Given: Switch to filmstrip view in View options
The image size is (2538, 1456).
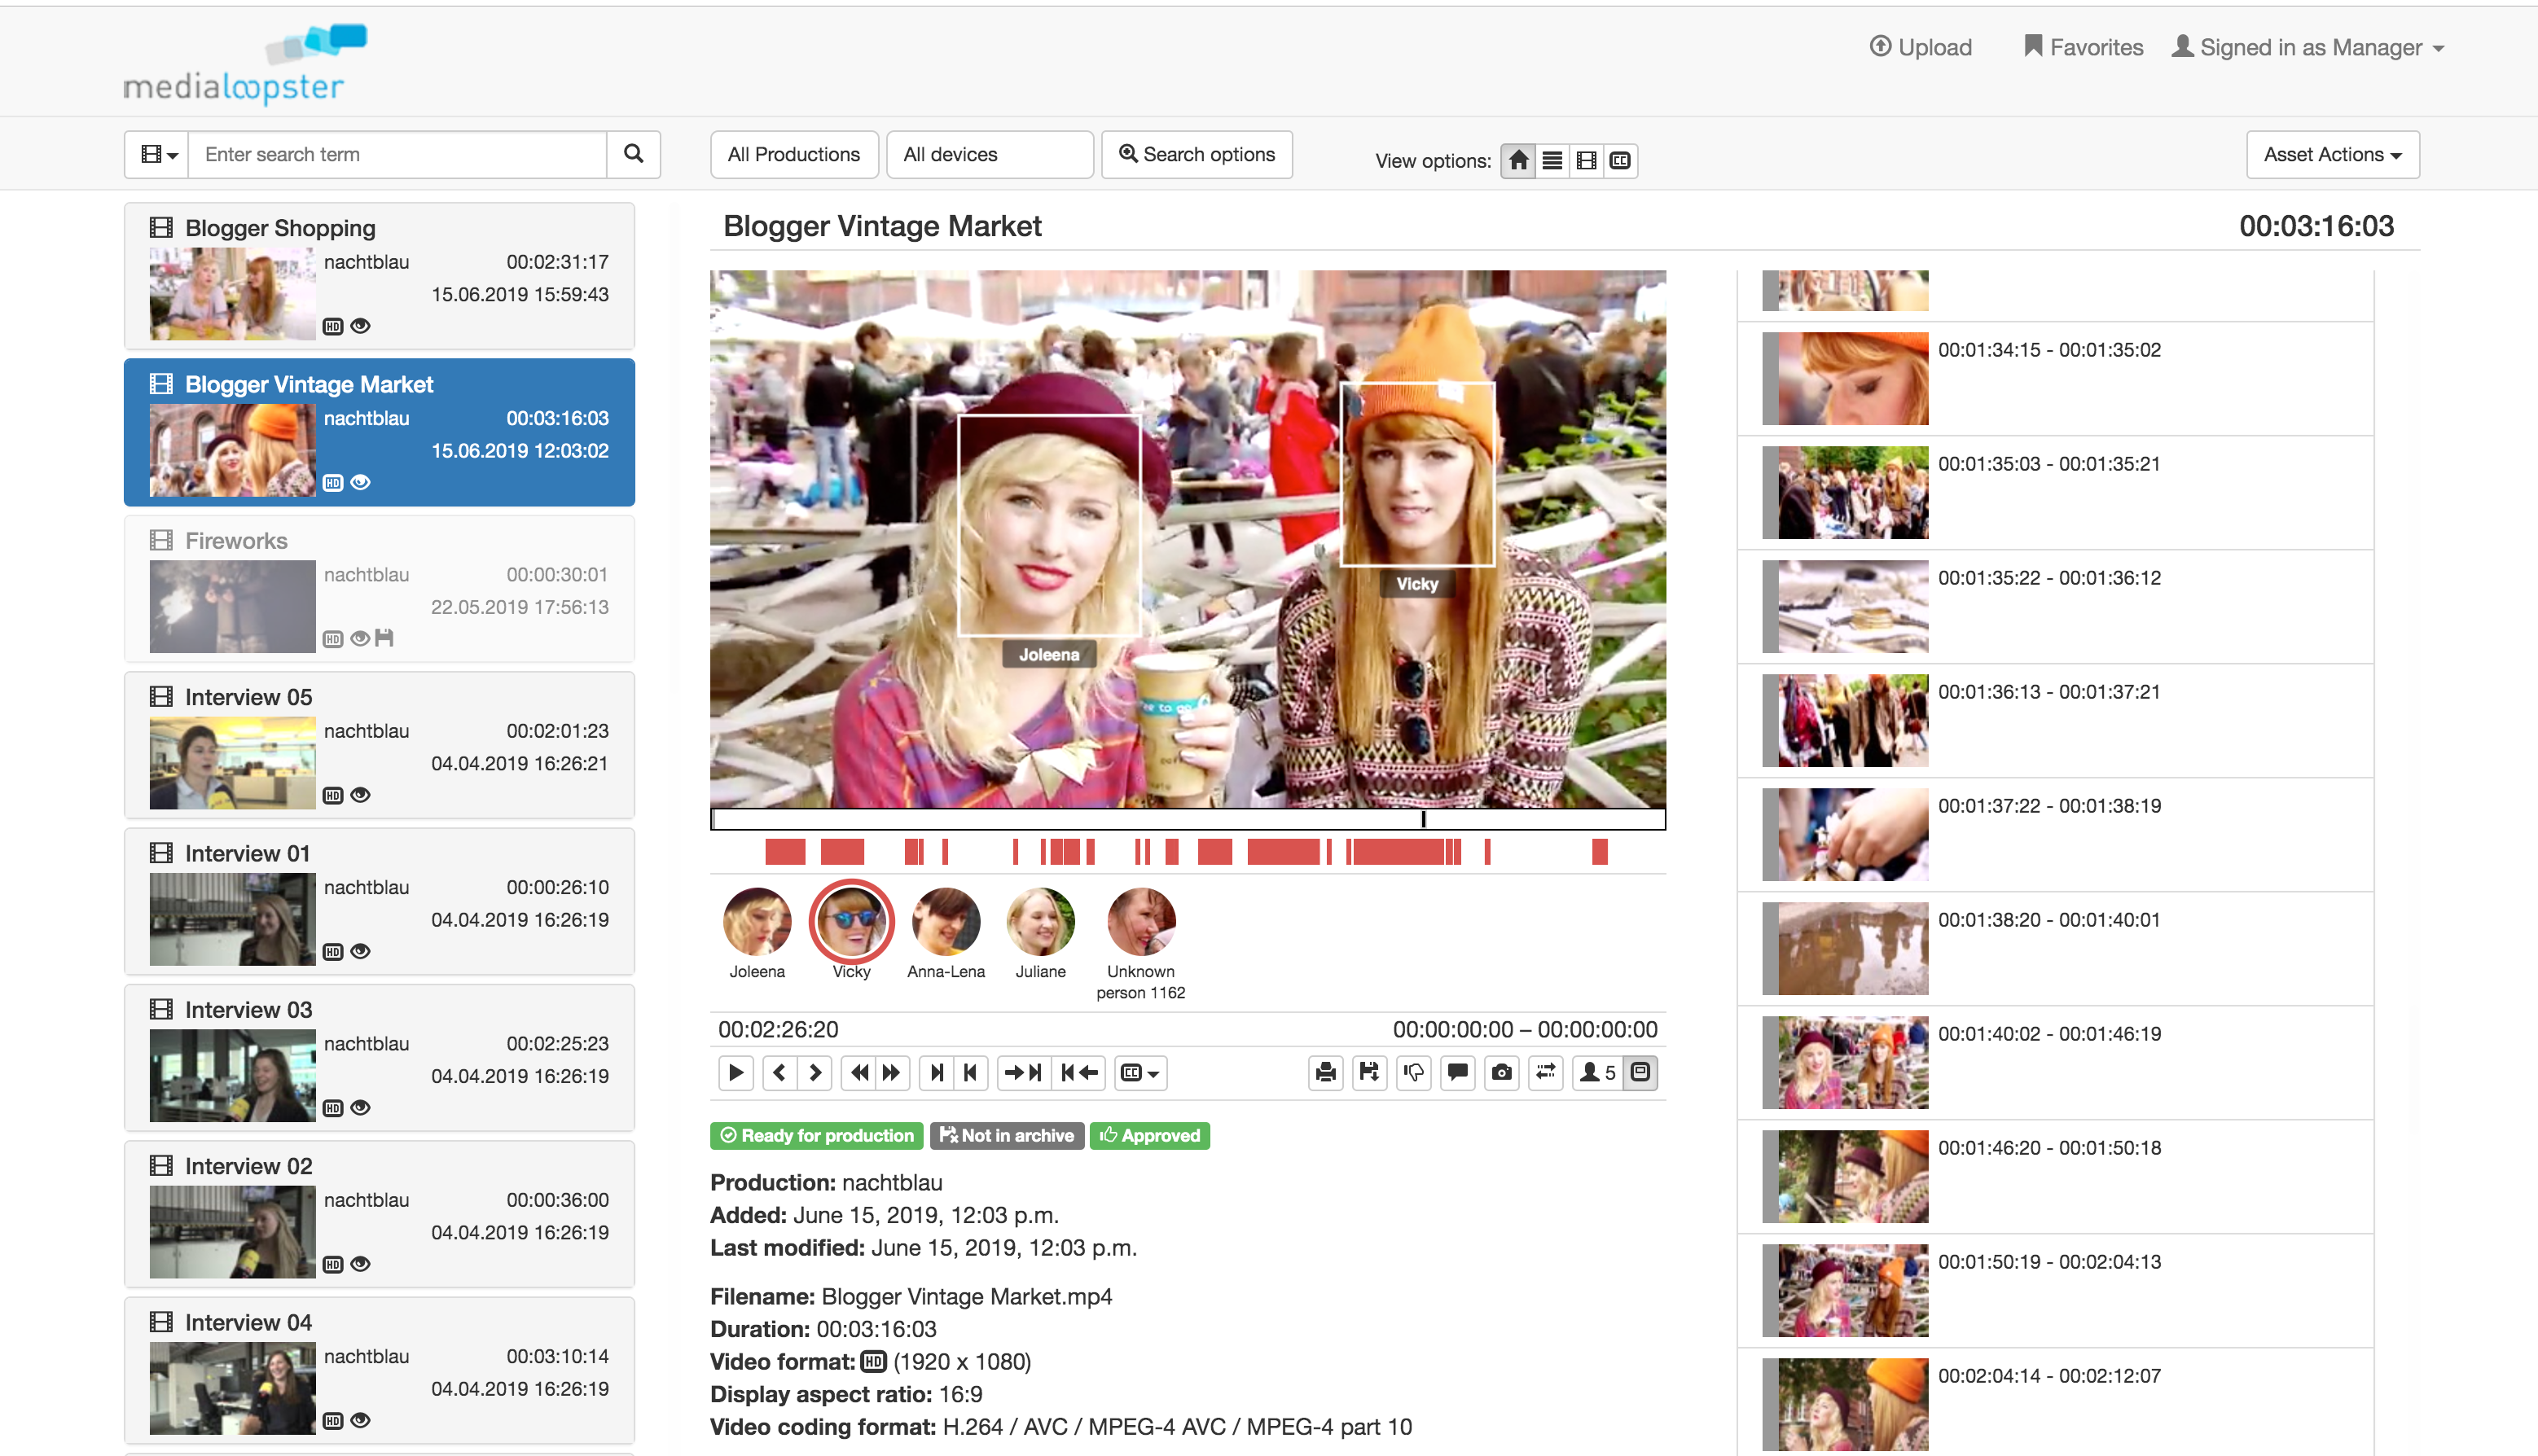Looking at the screenshot, I should (x=1586, y=160).
